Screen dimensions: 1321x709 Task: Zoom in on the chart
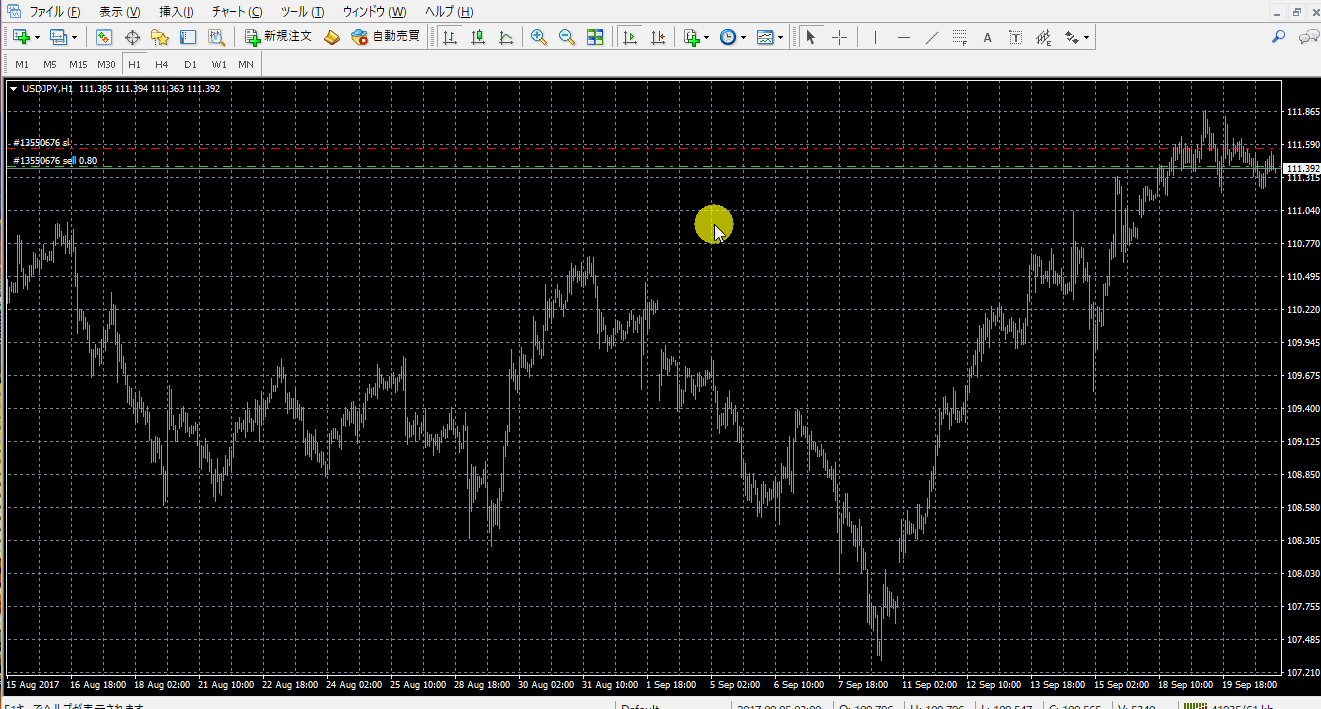click(x=539, y=37)
